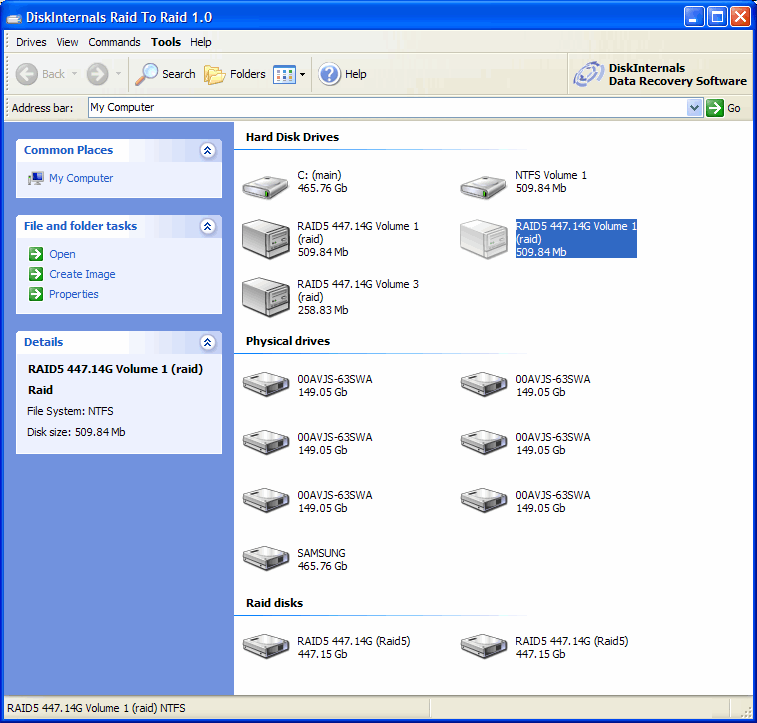Screen dimensions: 757x723
Task: Click the Physical drives heading
Action: point(288,341)
